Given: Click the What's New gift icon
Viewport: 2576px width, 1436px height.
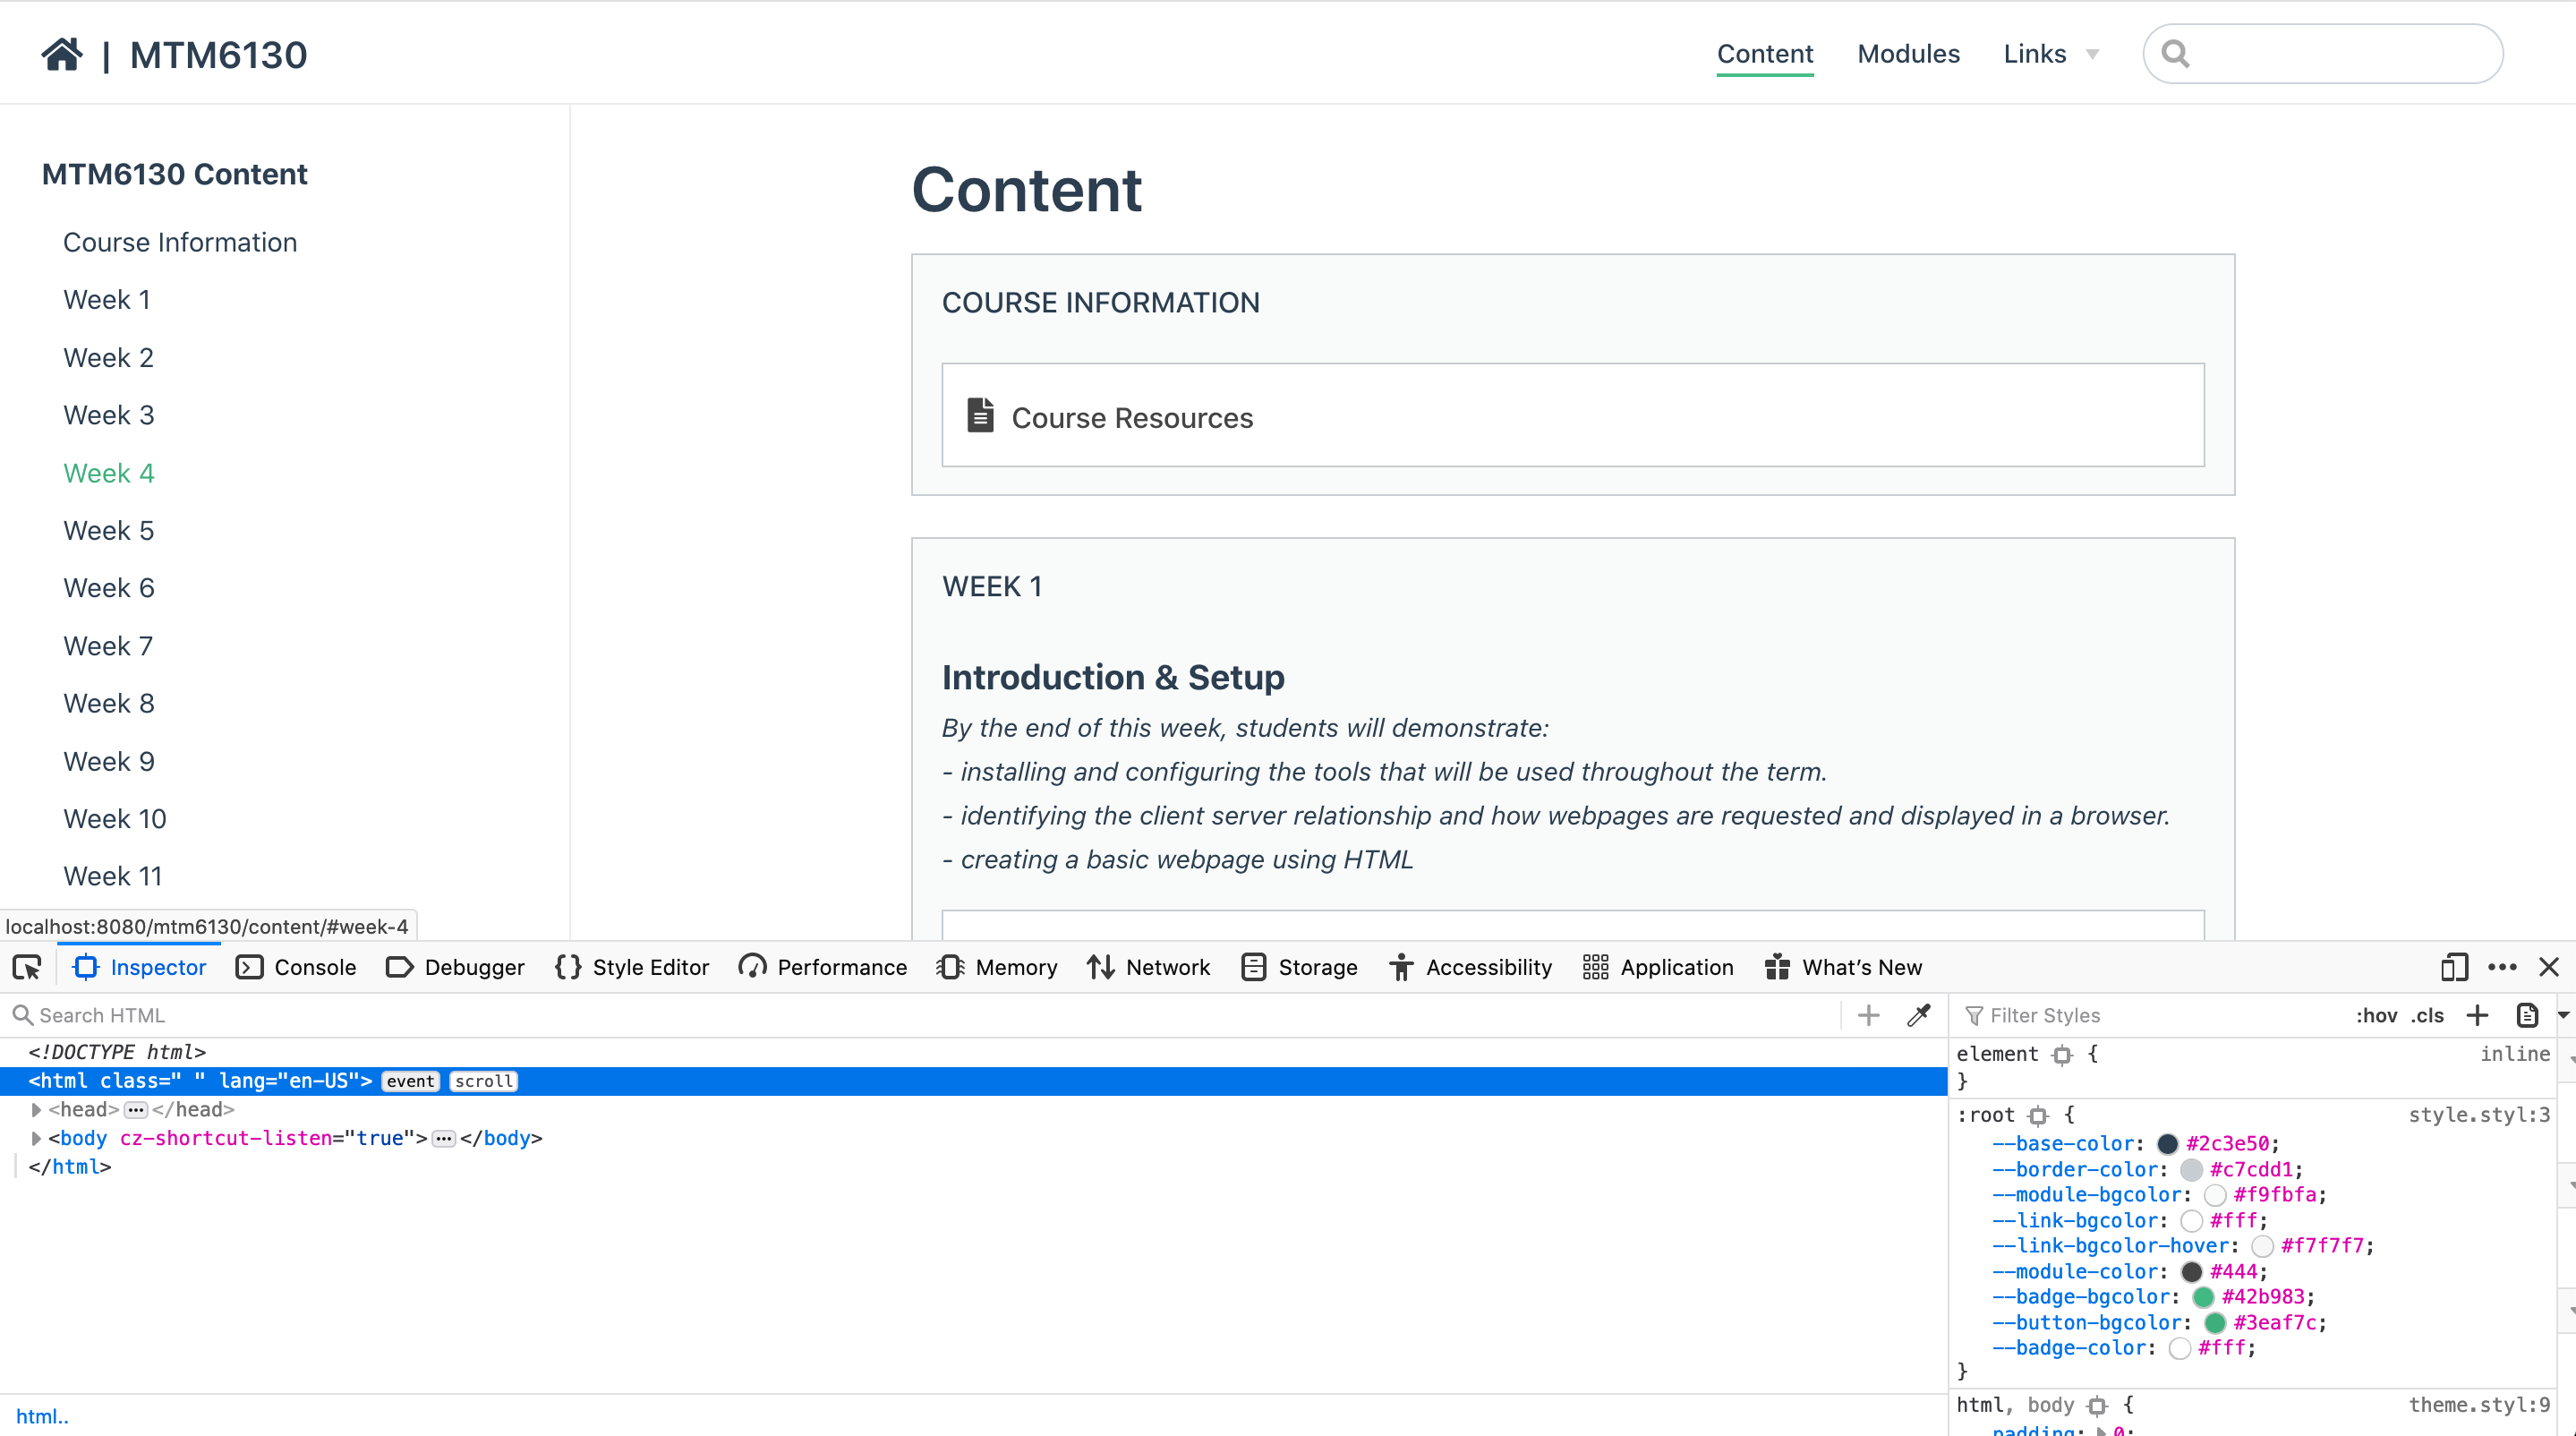Looking at the screenshot, I should click(x=1777, y=967).
